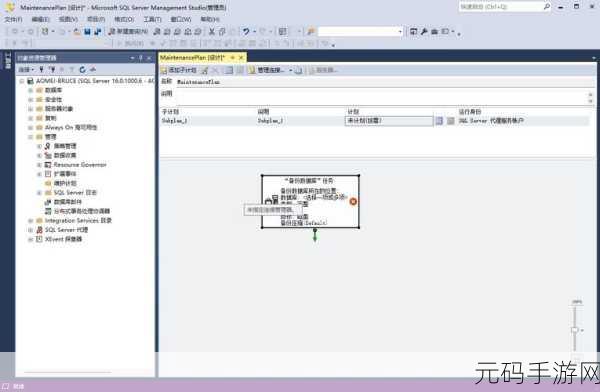Click Manage Connections (管理连接) button
600x392 pixels.
(266, 70)
